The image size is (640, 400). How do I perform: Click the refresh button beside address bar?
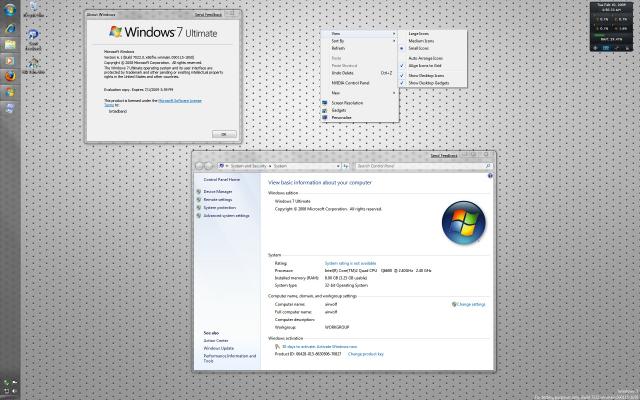345,166
